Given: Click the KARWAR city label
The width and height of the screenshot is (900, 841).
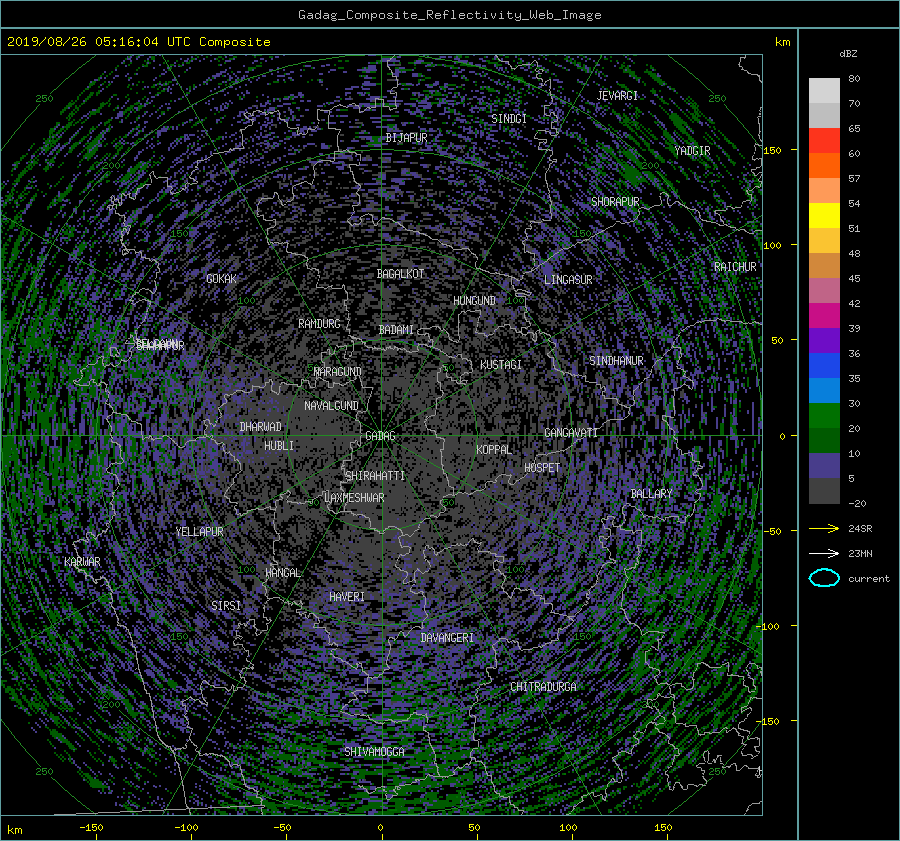Looking at the screenshot, I should (x=82, y=562).
